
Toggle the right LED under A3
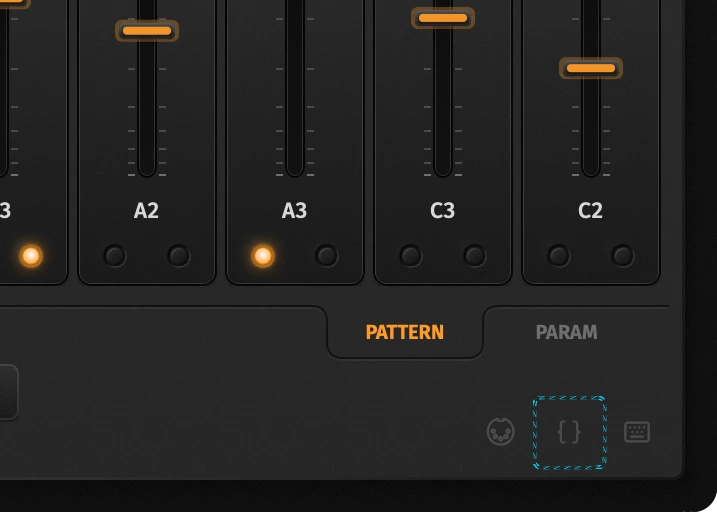pos(327,256)
